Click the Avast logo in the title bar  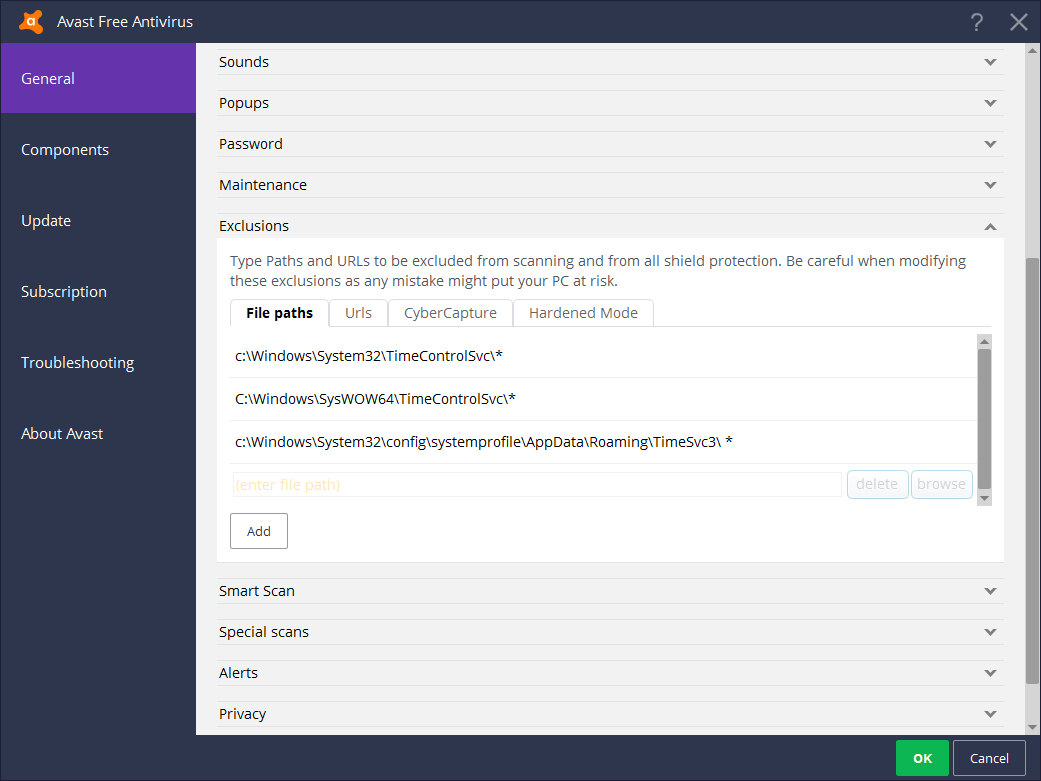pyautogui.click(x=29, y=20)
